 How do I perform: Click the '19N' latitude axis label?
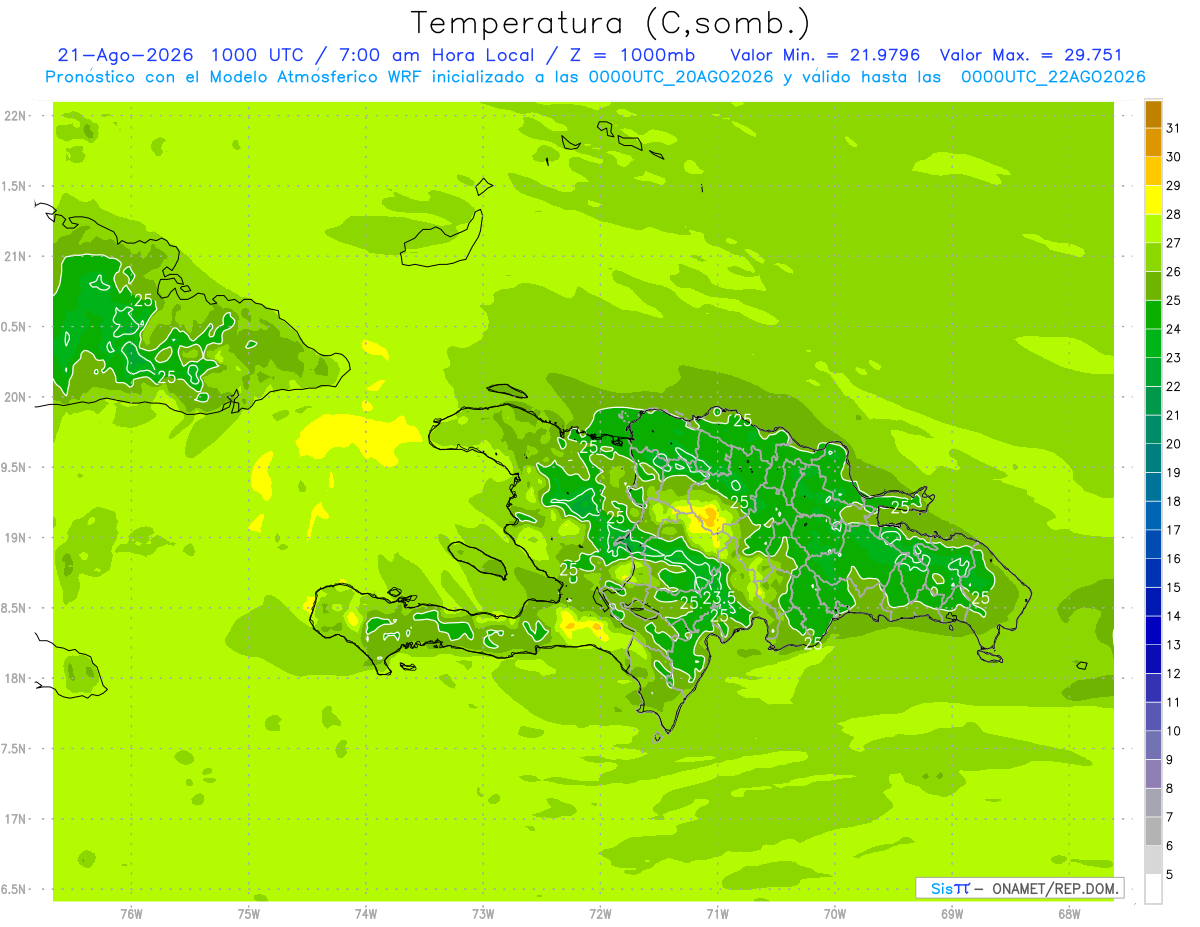17,538
